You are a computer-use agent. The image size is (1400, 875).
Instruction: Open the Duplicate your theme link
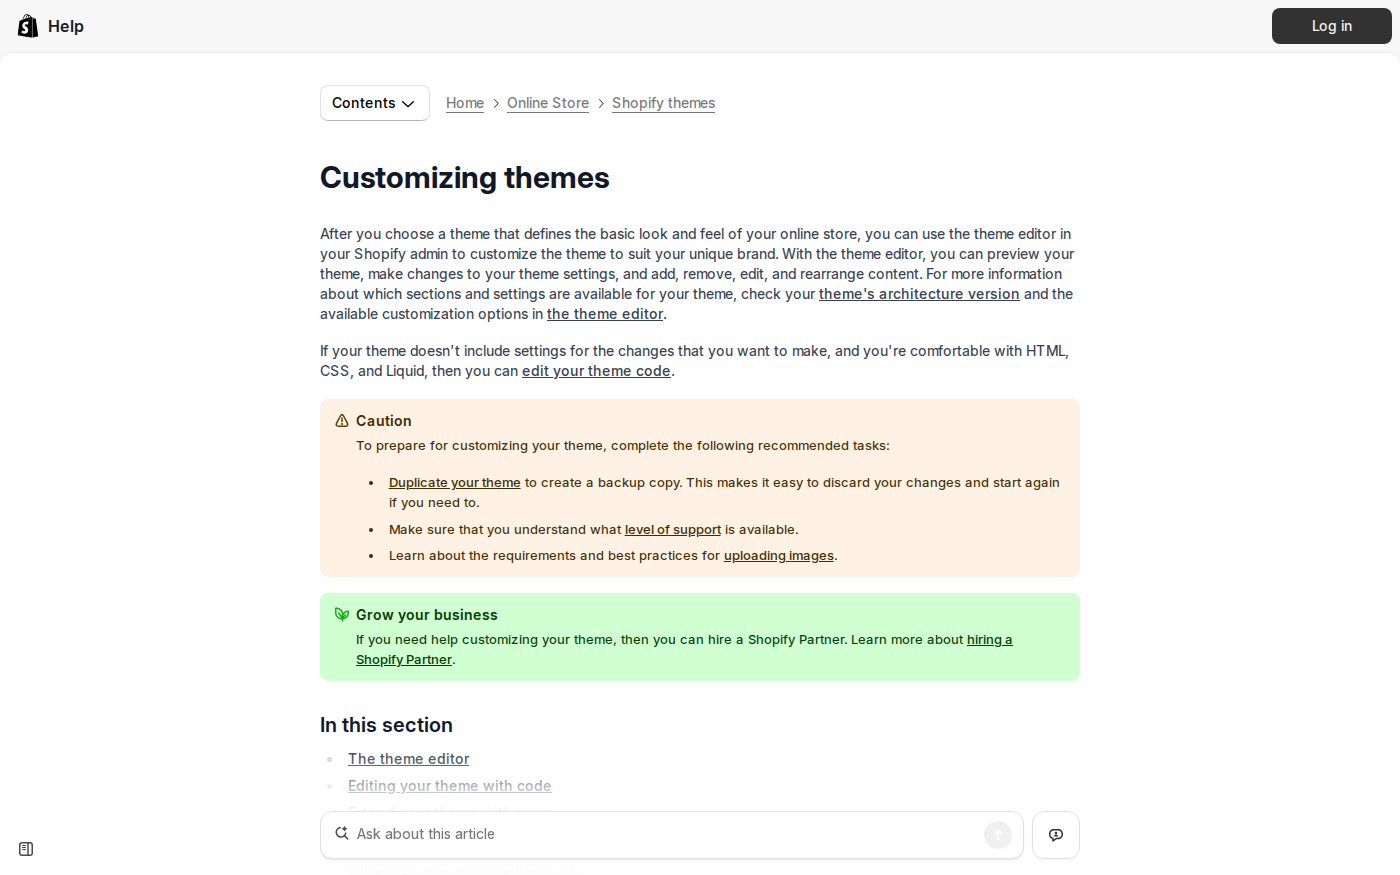coord(454,482)
